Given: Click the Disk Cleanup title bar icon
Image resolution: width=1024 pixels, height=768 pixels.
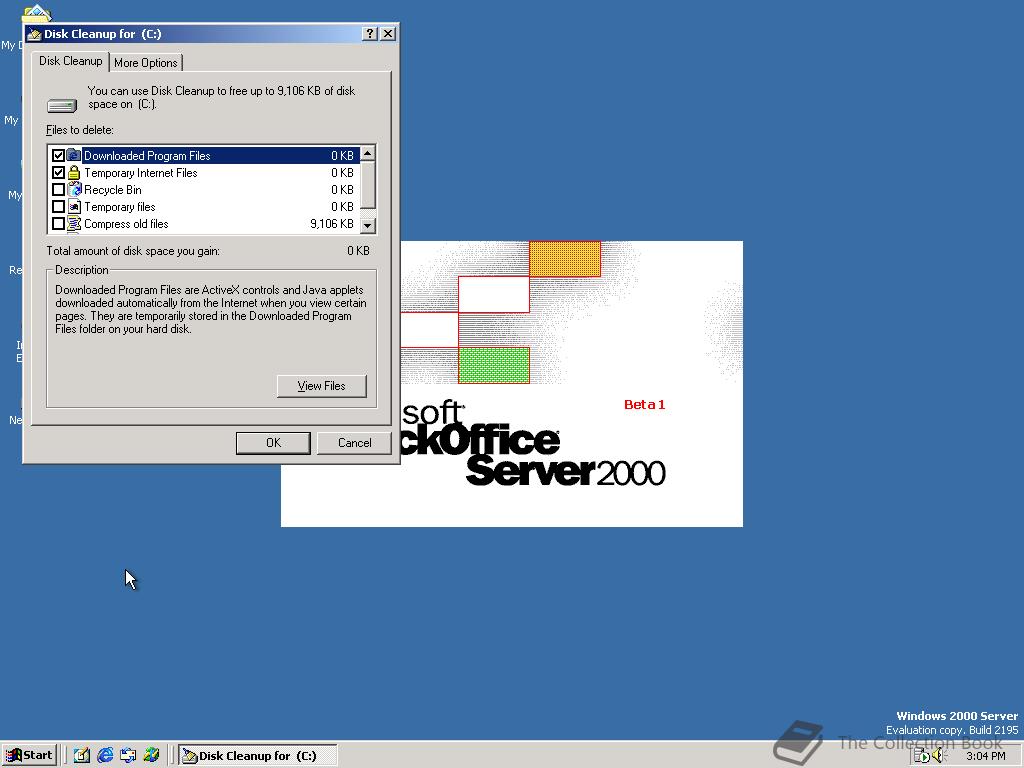Looking at the screenshot, I should 35,34.
